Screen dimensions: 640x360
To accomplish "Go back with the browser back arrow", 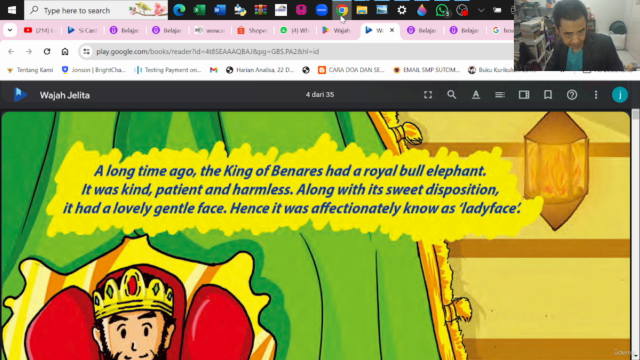I will click(11, 51).
